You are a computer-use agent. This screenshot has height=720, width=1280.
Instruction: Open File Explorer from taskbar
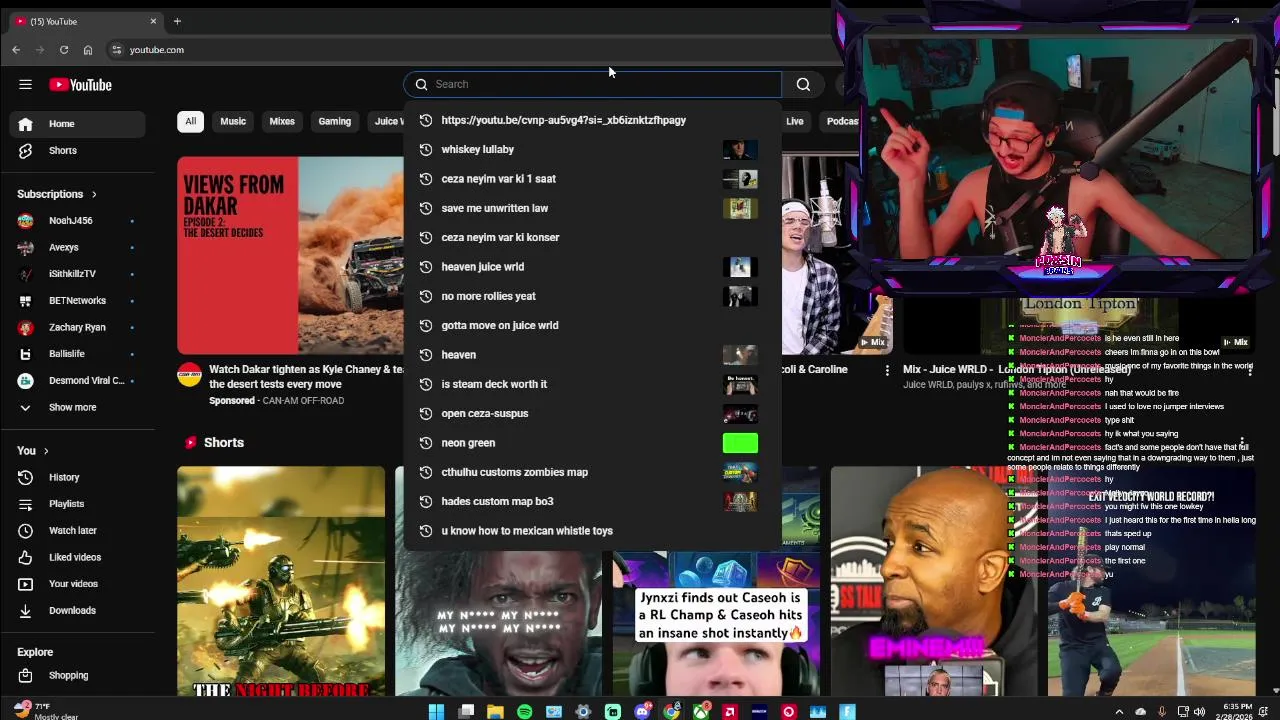click(x=495, y=712)
